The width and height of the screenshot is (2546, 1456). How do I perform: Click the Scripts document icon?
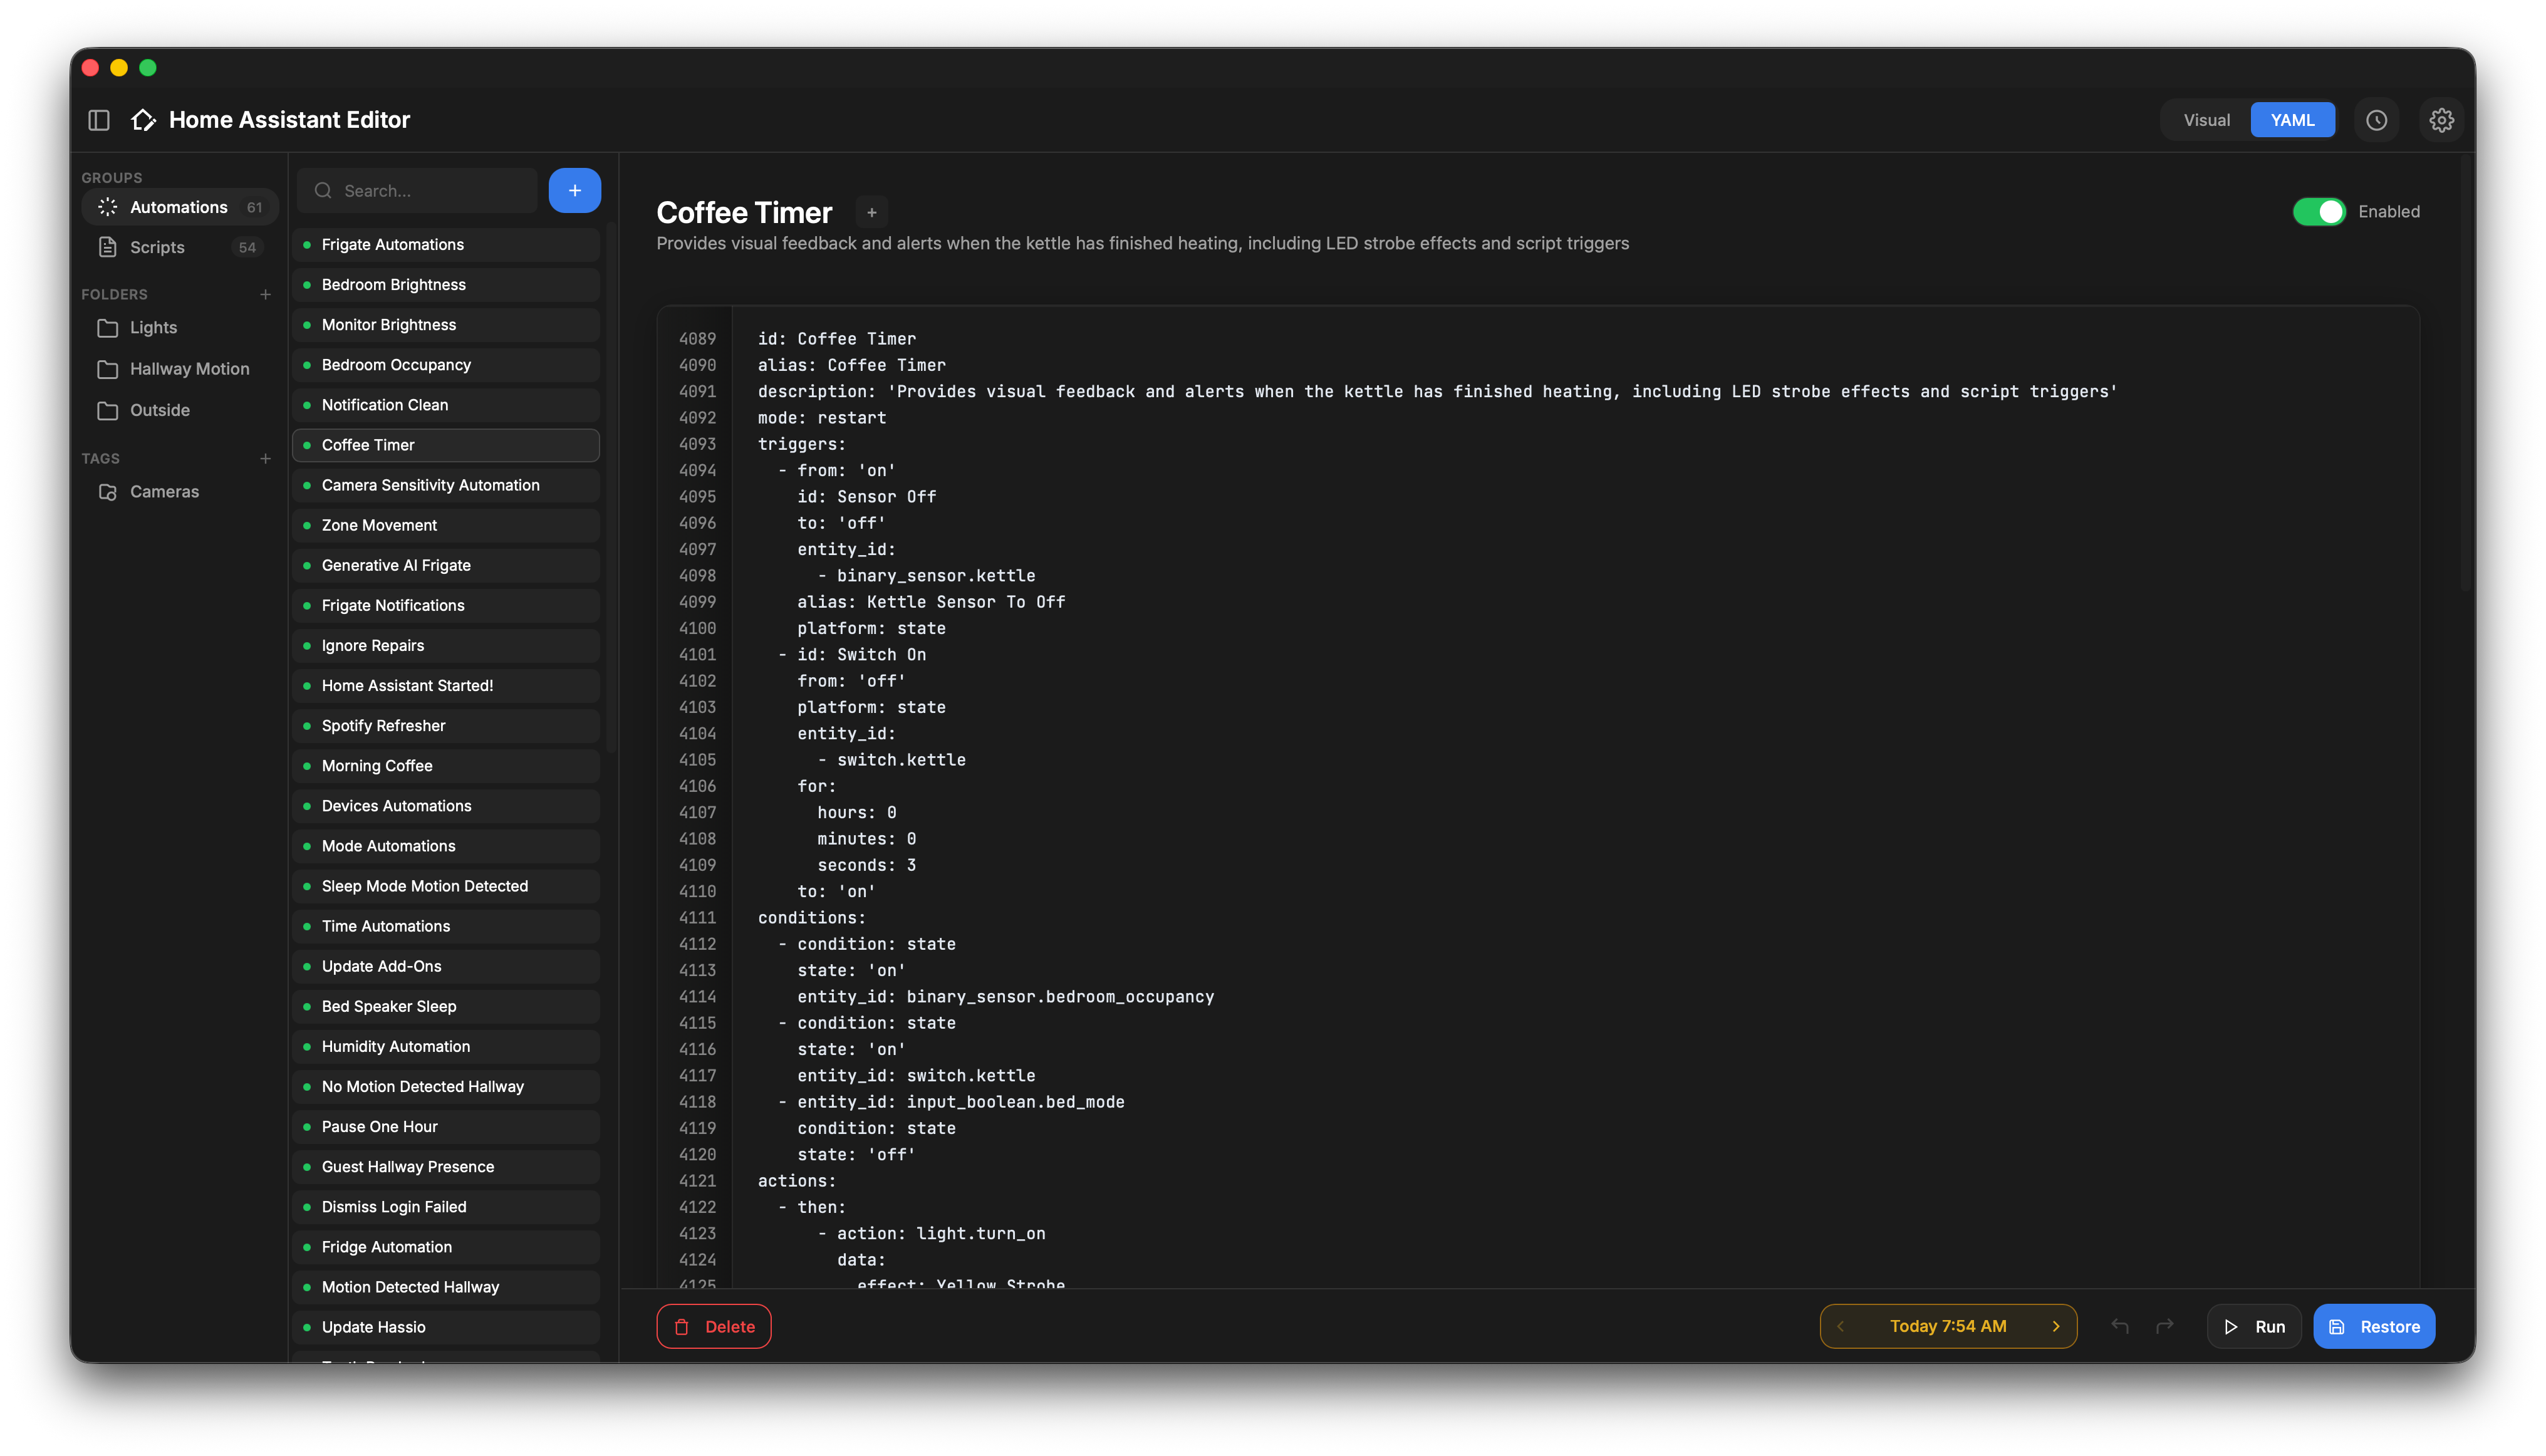tap(107, 247)
